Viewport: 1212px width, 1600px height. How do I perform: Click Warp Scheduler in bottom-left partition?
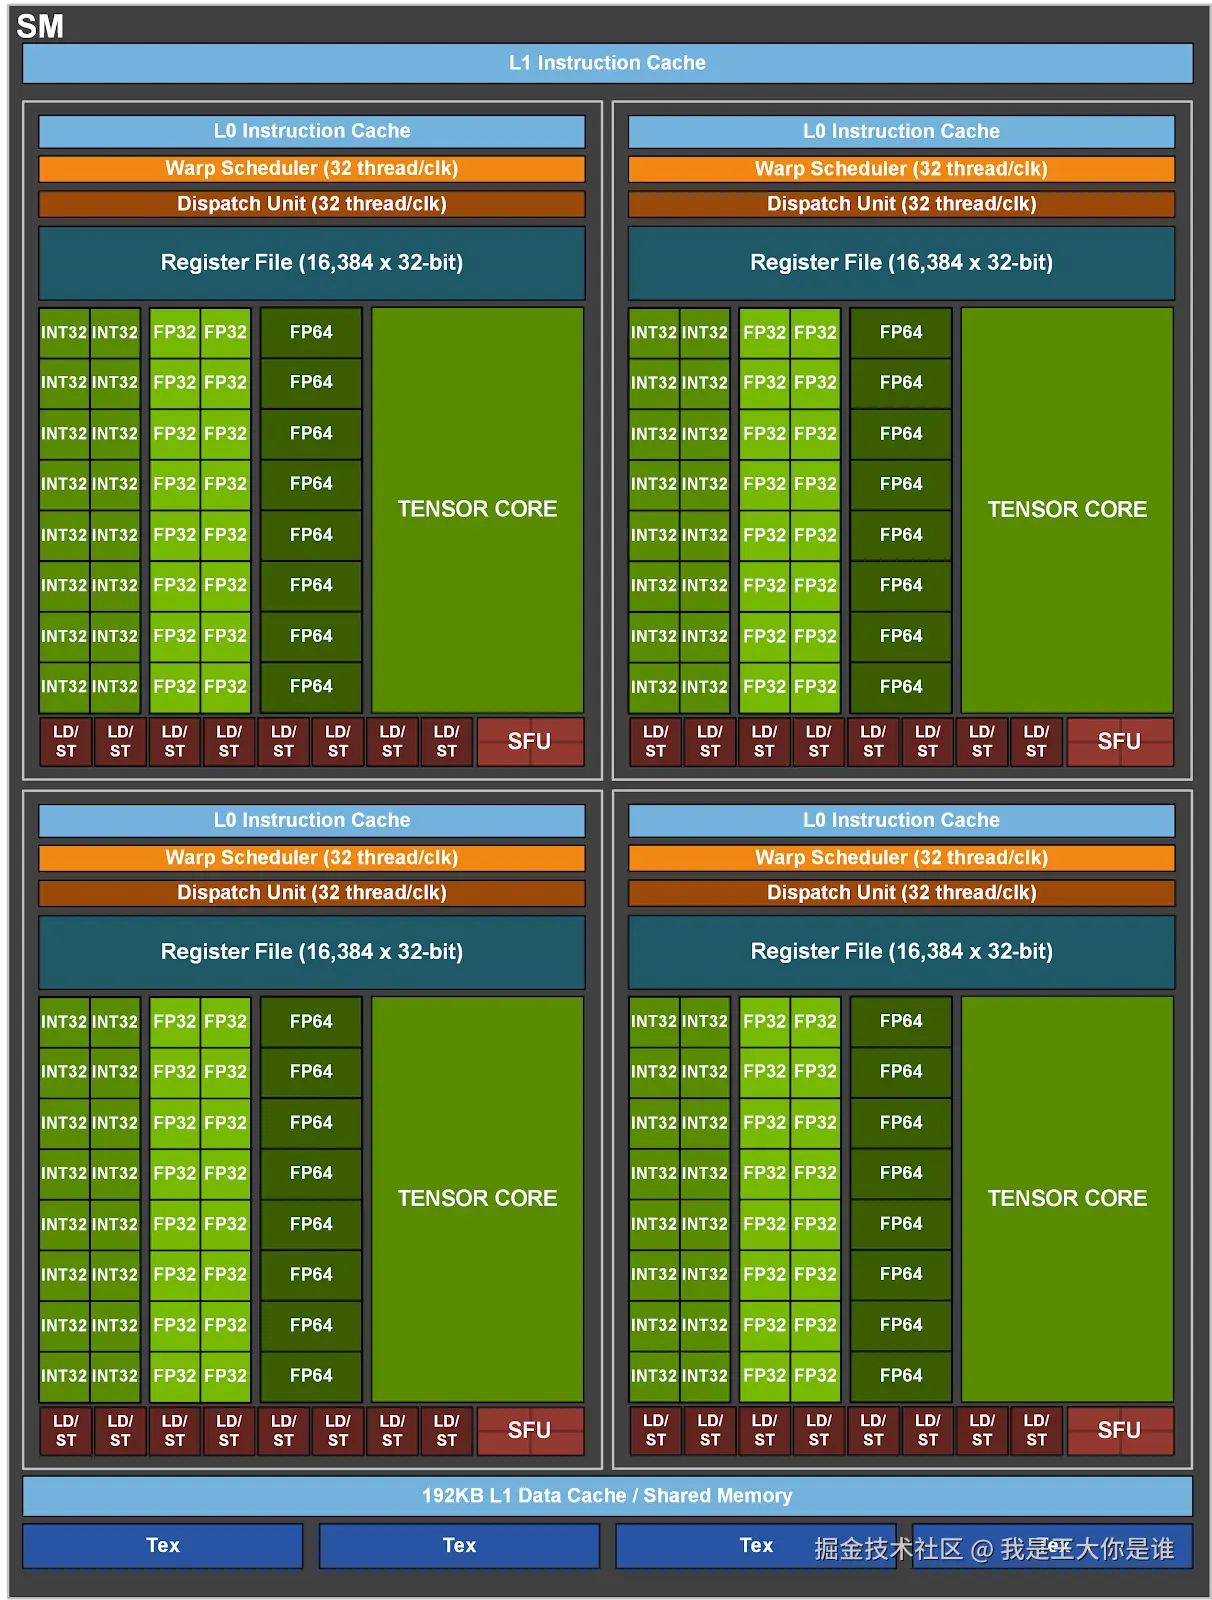click(312, 857)
